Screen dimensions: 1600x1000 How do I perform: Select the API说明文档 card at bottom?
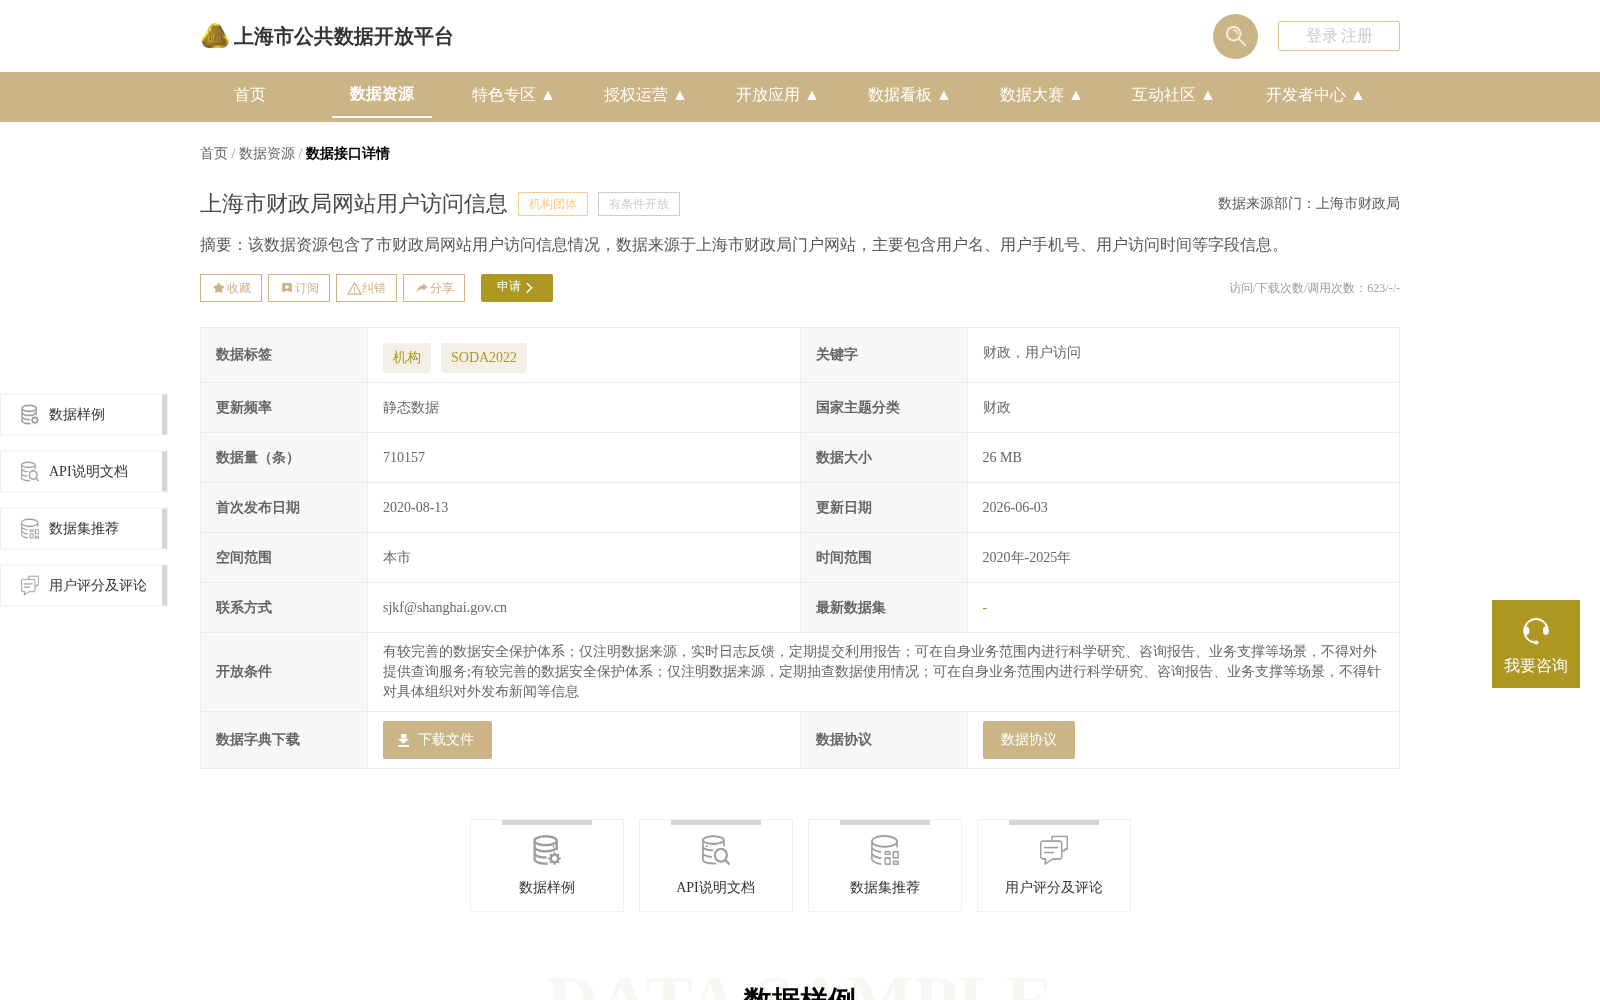pos(716,866)
